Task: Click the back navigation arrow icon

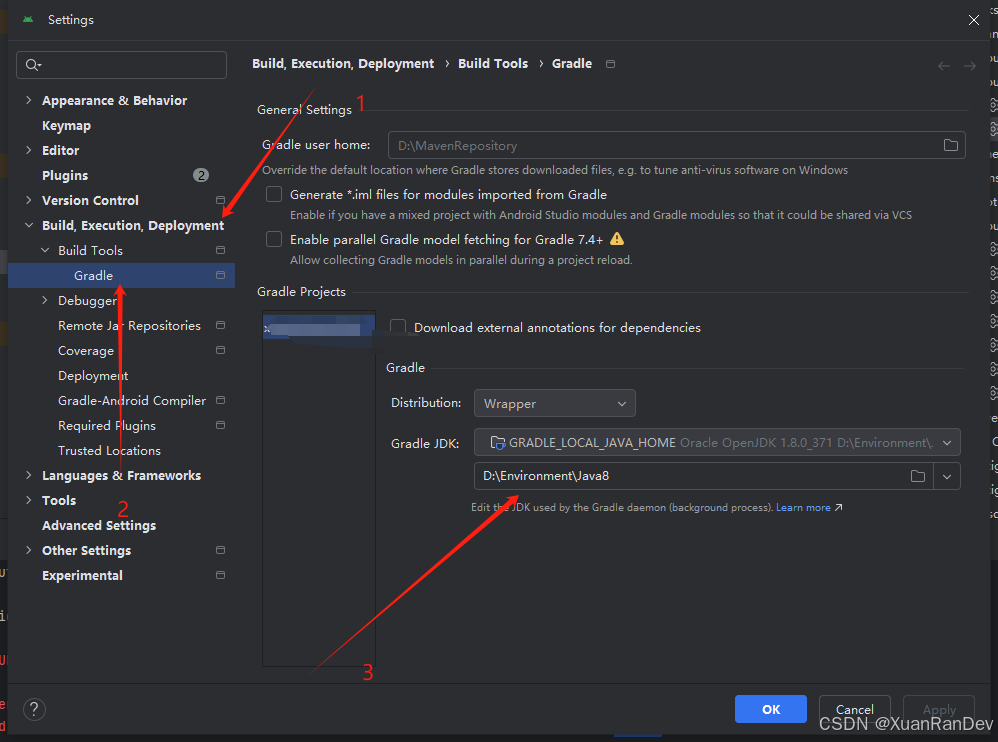Action: click(x=943, y=65)
